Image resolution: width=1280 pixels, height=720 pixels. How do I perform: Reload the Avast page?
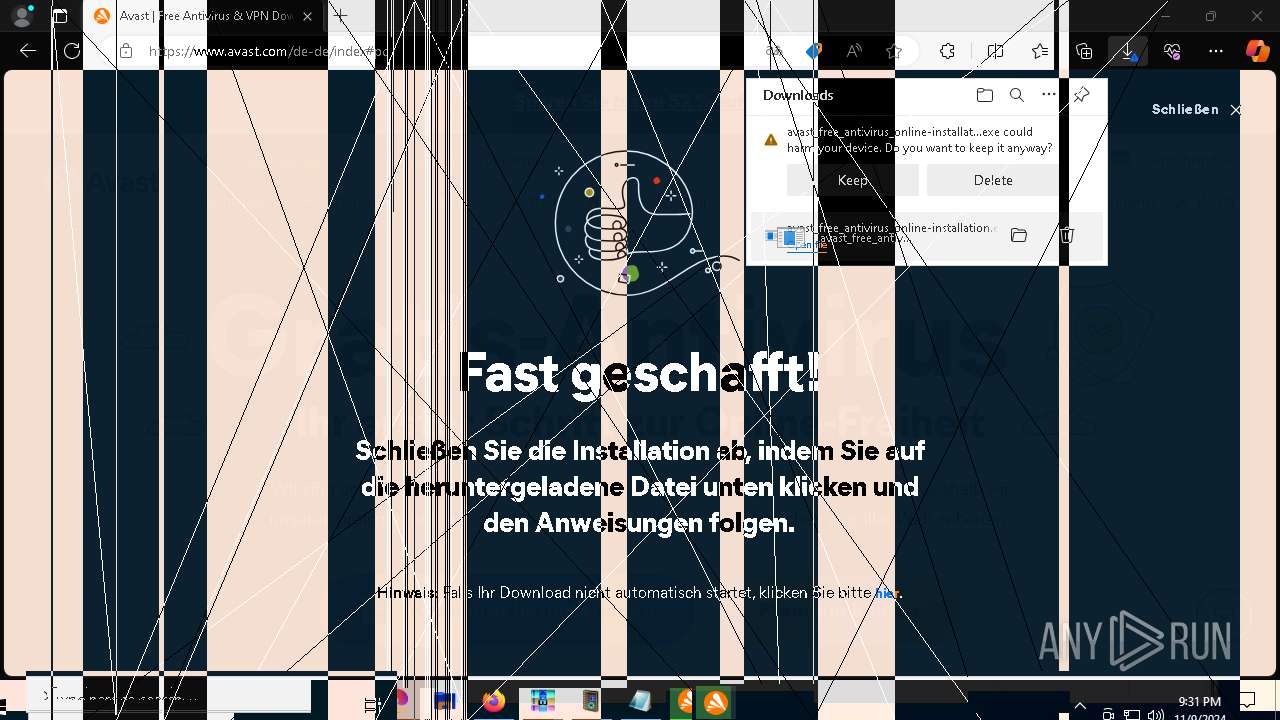[x=72, y=51]
